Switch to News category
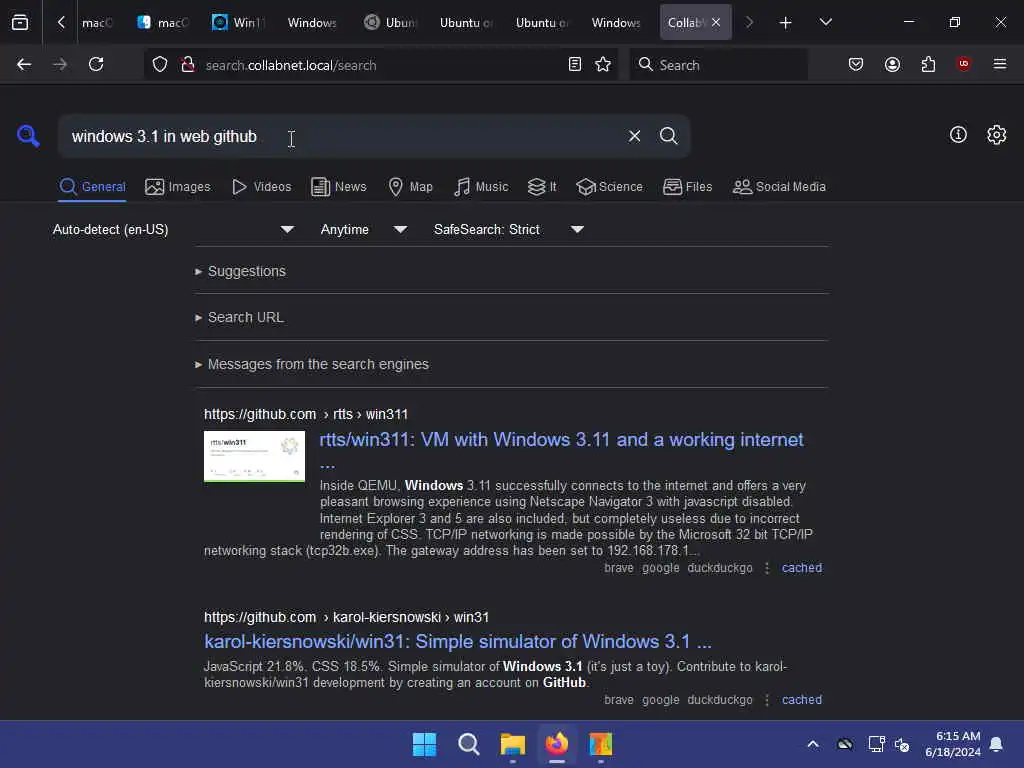The width and height of the screenshot is (1024, 768). click(338, 187)
